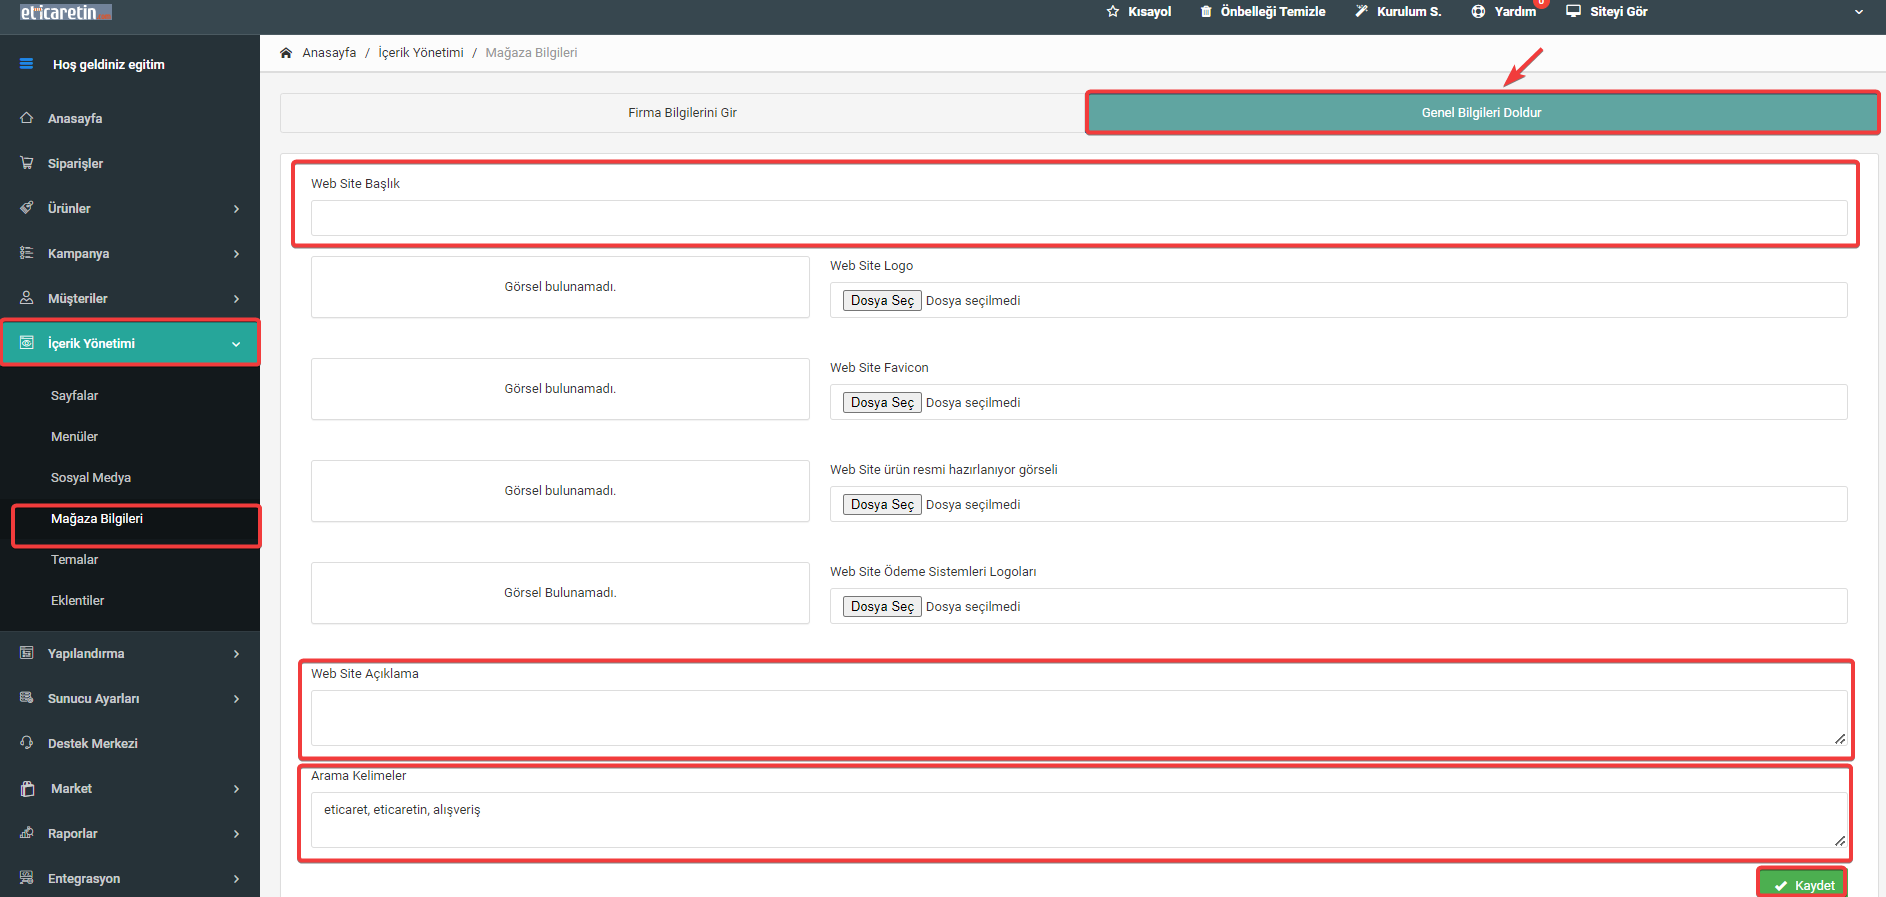Click the Hoş geldiniz egitim text
The height and width of the screenshot is (897, 1886).
point(109,64)
